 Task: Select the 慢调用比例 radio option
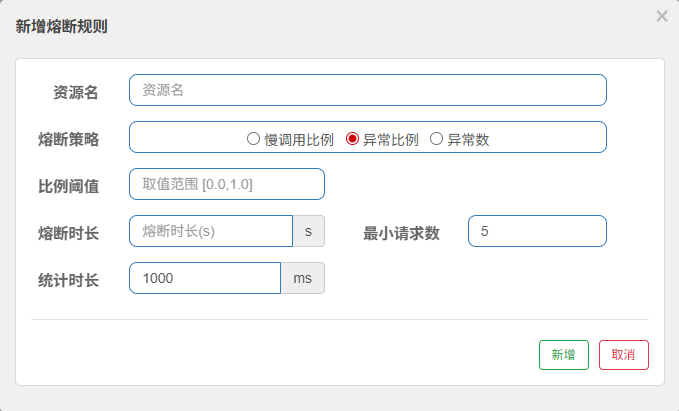254,139
